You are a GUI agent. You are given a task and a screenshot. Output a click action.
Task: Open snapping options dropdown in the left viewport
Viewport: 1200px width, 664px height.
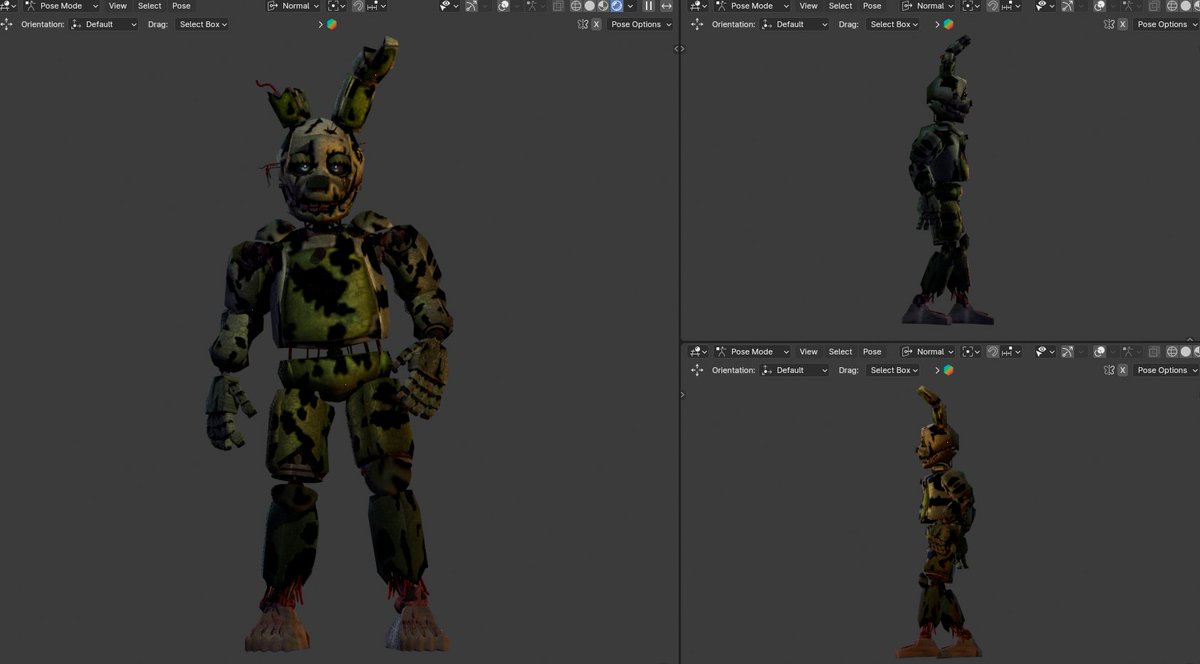click(x=377, y=6)
